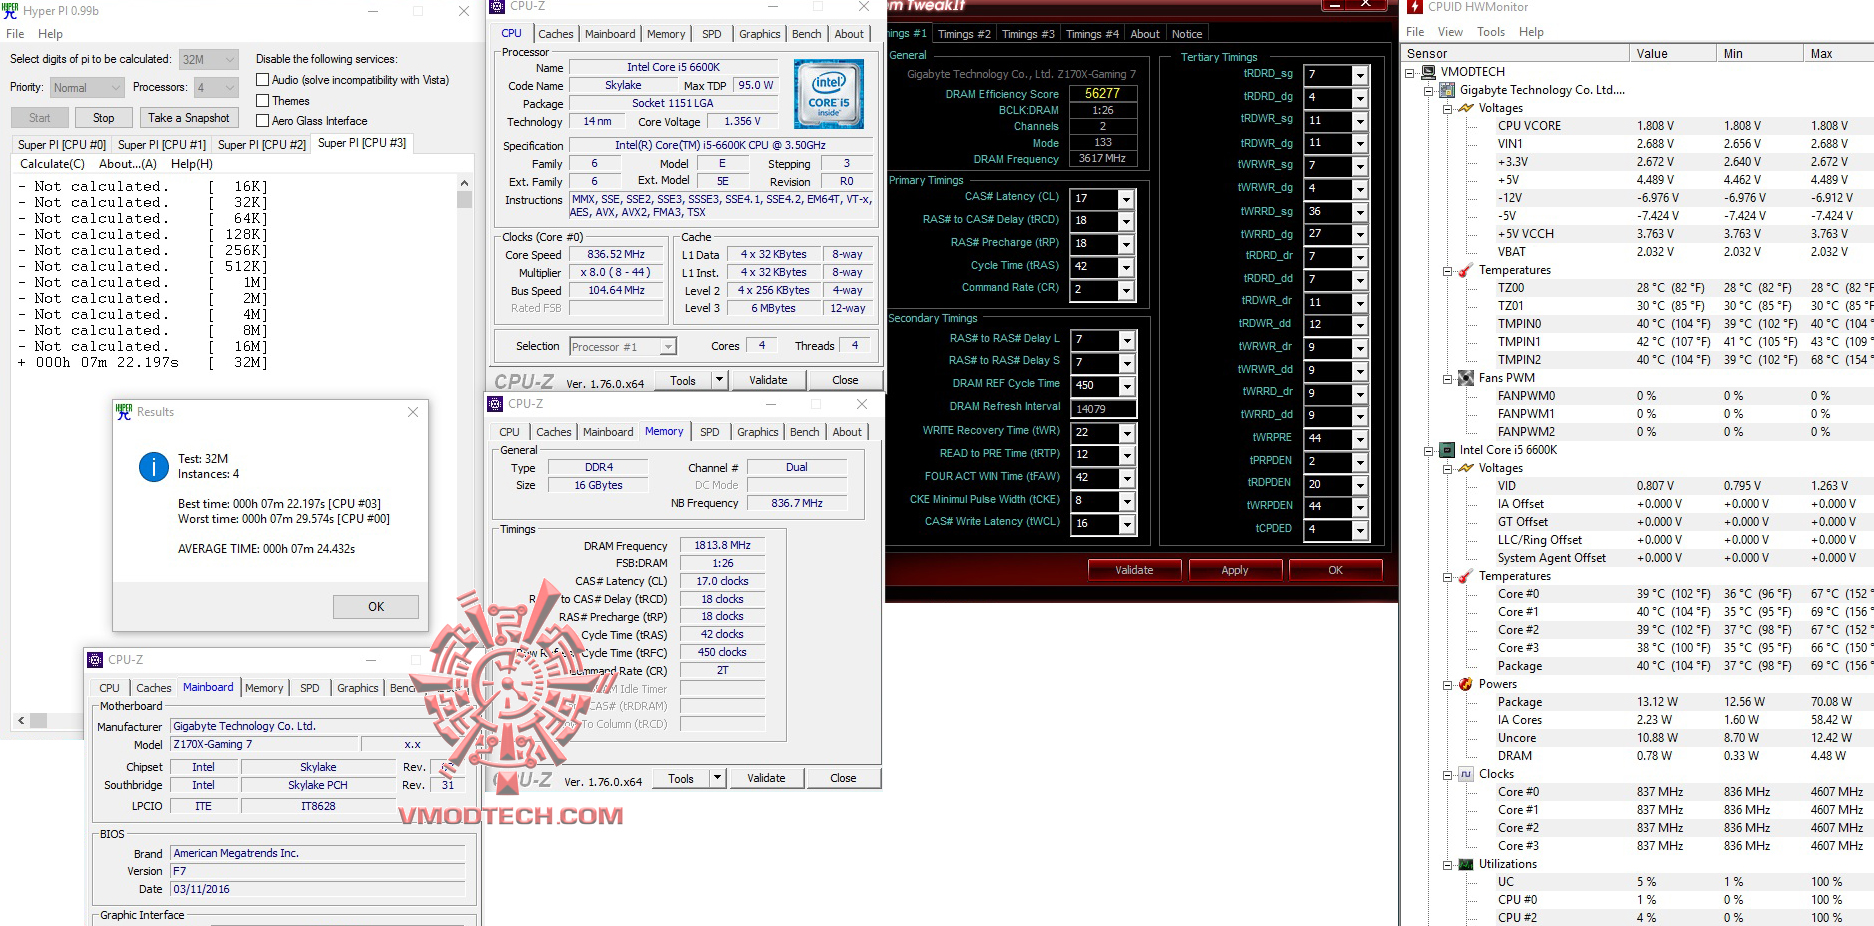This screenshot has width=1874, height=926.
Task: Click the CPU Voltages lightning icon
Action: 1466,468
